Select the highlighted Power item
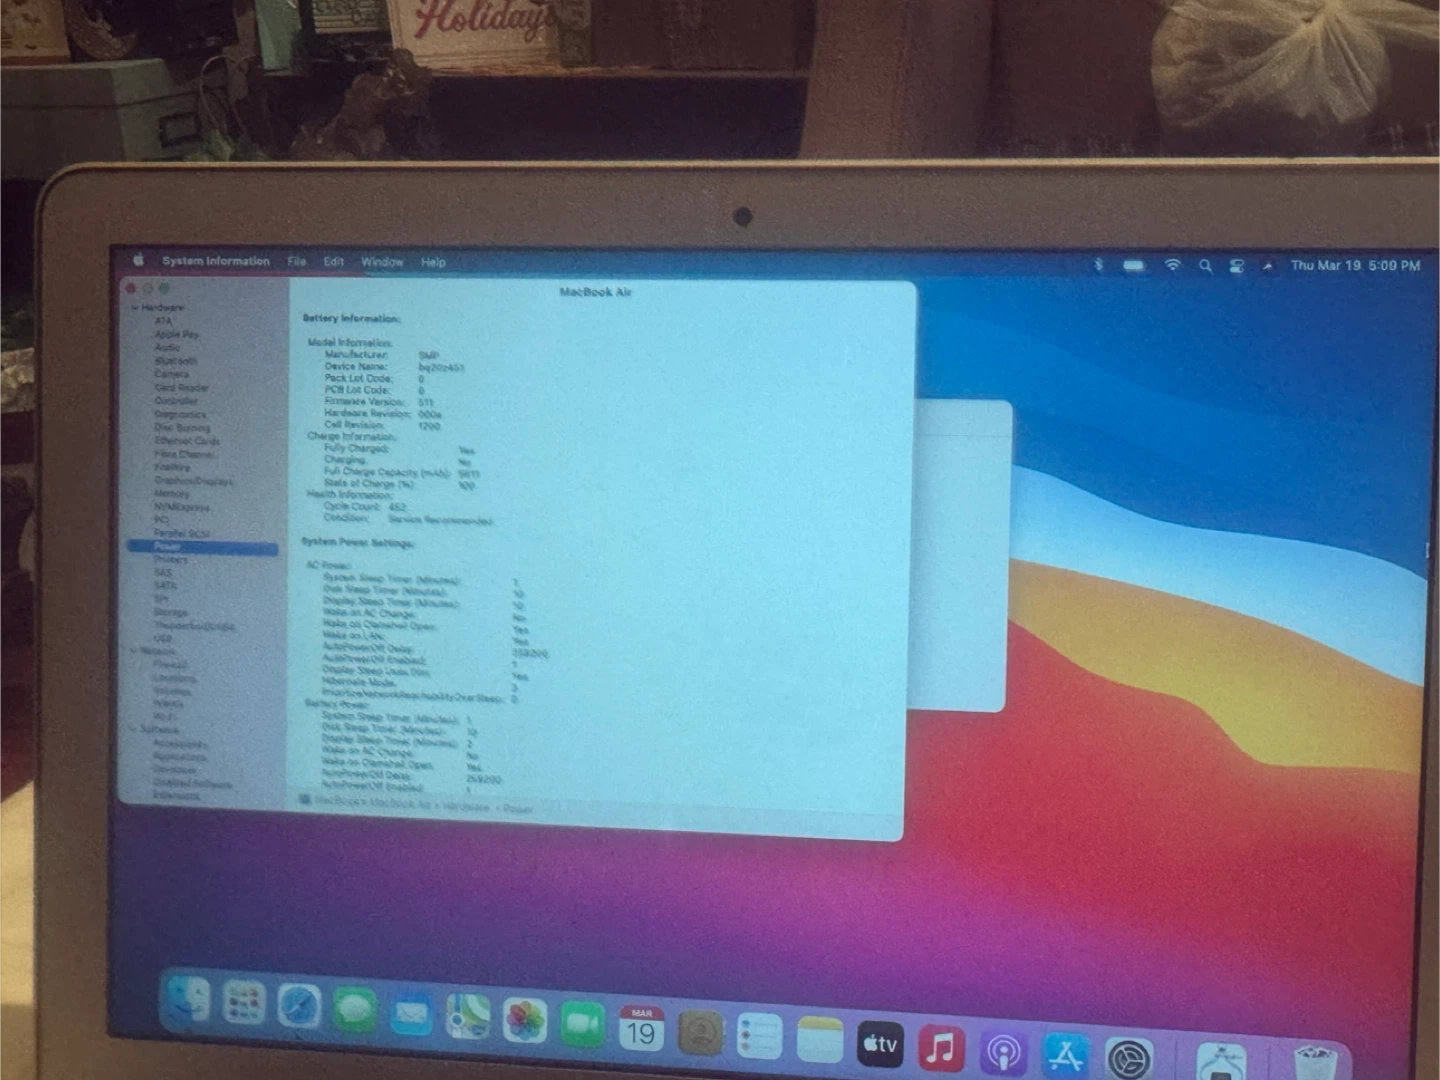 coord(202,547)
